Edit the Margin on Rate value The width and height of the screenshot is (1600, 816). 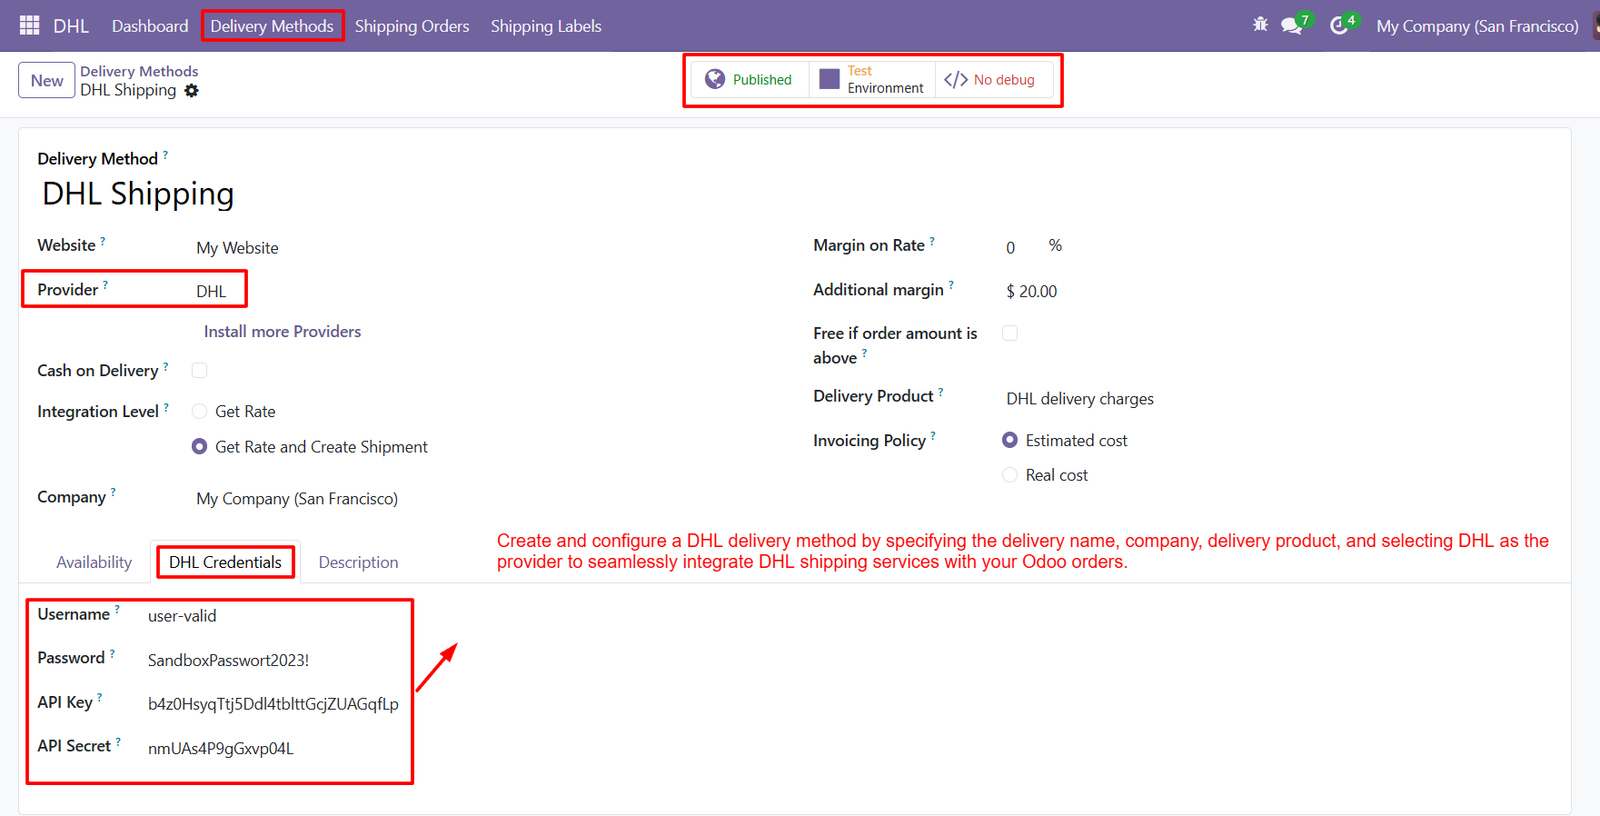[x=1010, y=247]
